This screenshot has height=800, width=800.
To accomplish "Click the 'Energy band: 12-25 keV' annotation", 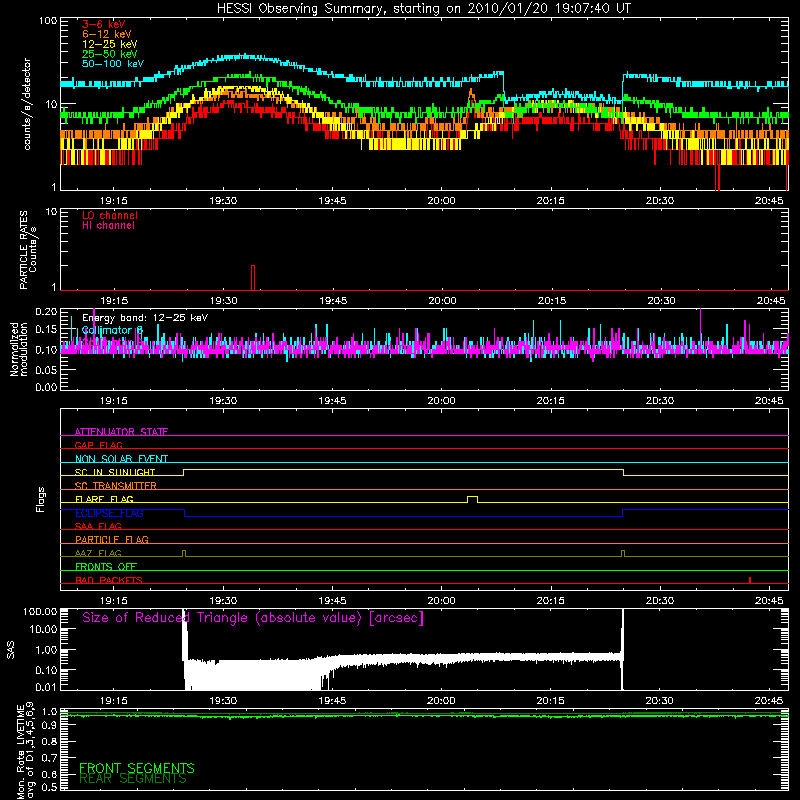I will [x=145, y=318].
